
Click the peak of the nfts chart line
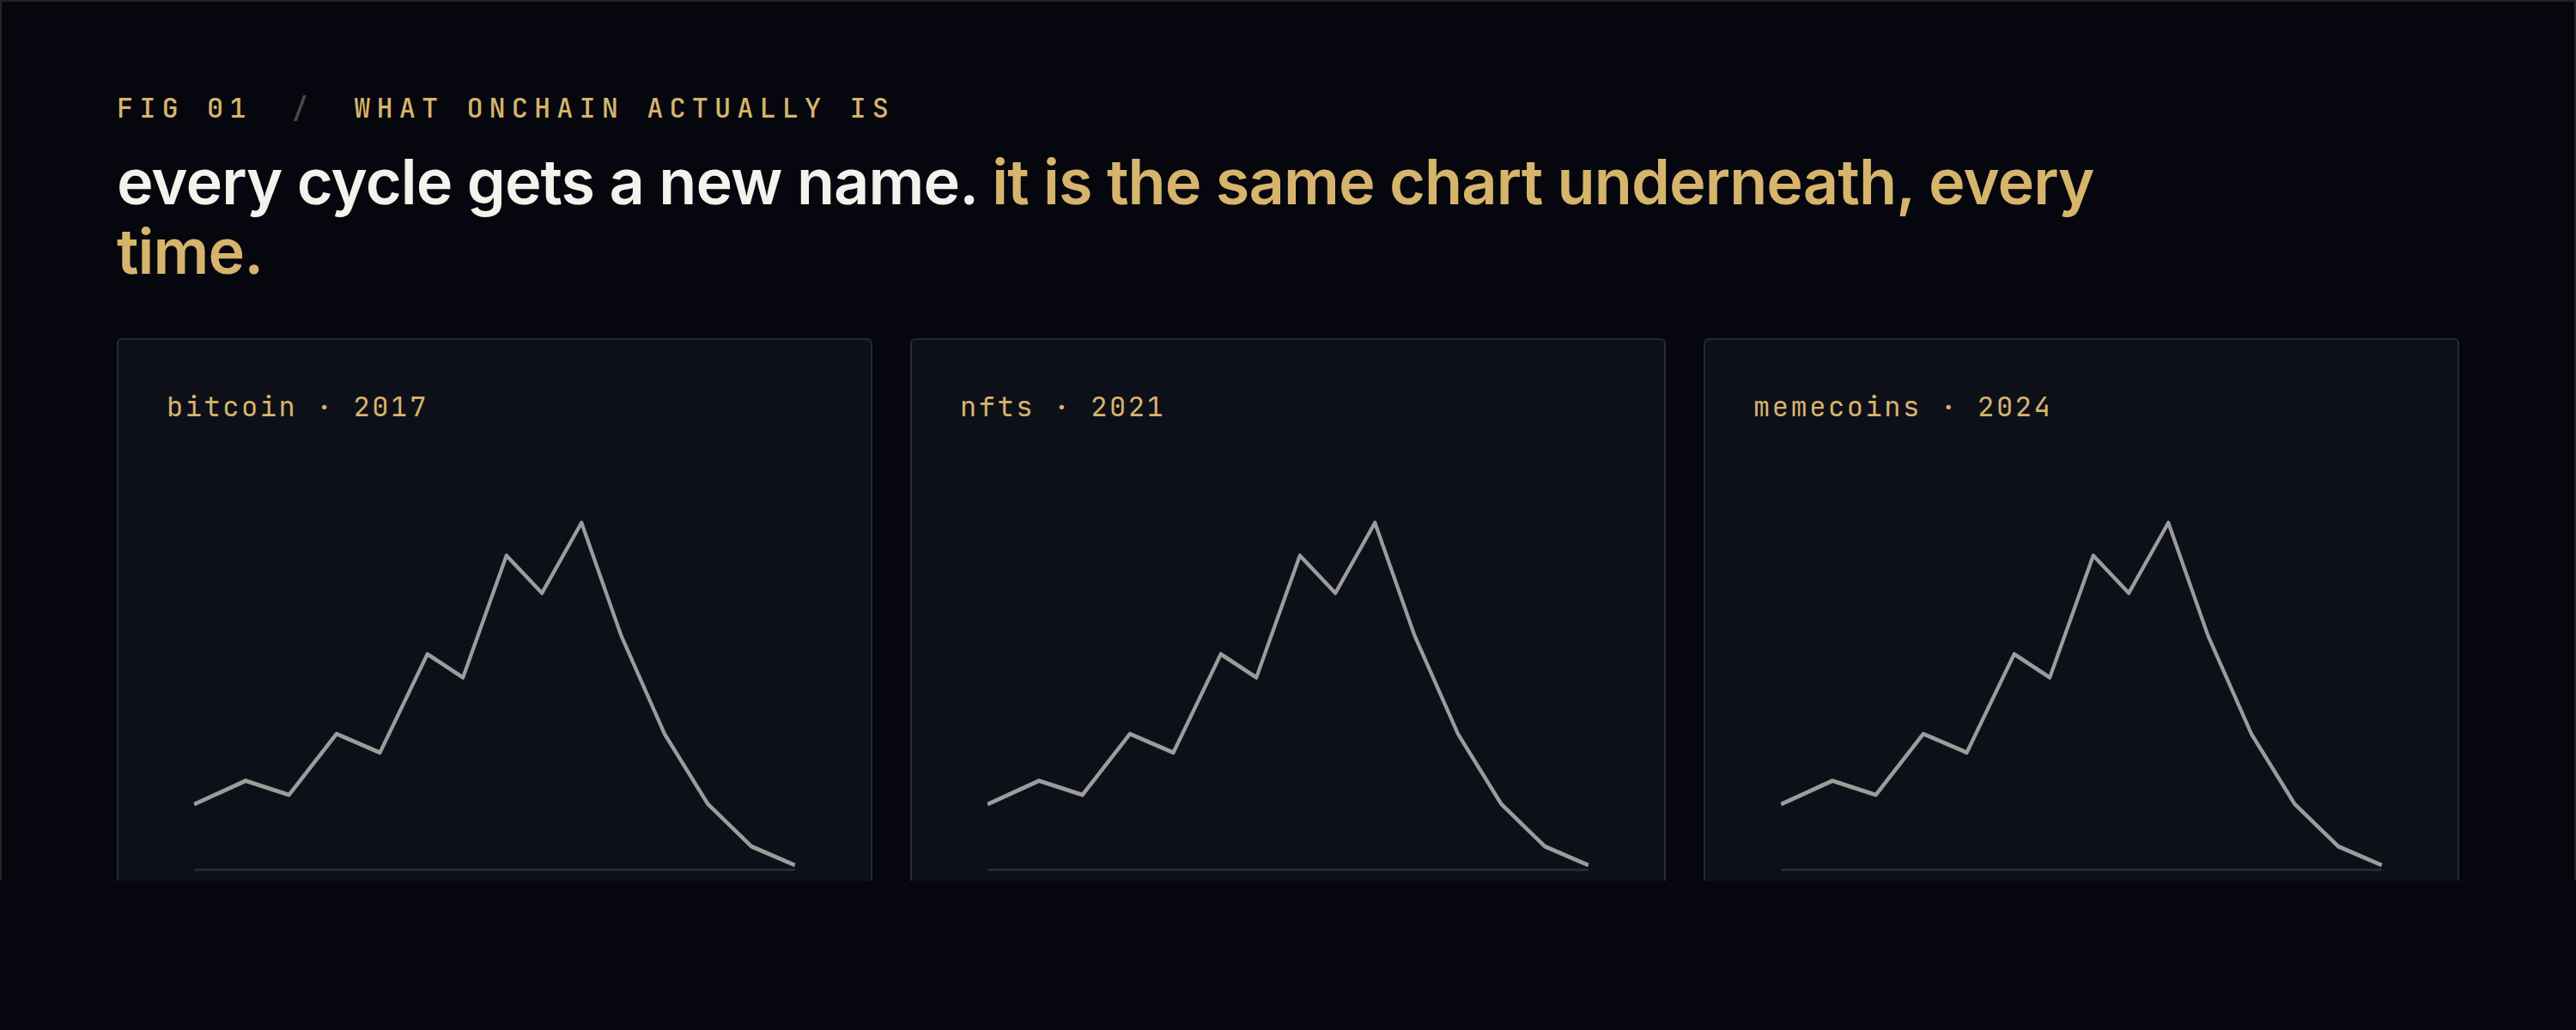coord(1374,523)
